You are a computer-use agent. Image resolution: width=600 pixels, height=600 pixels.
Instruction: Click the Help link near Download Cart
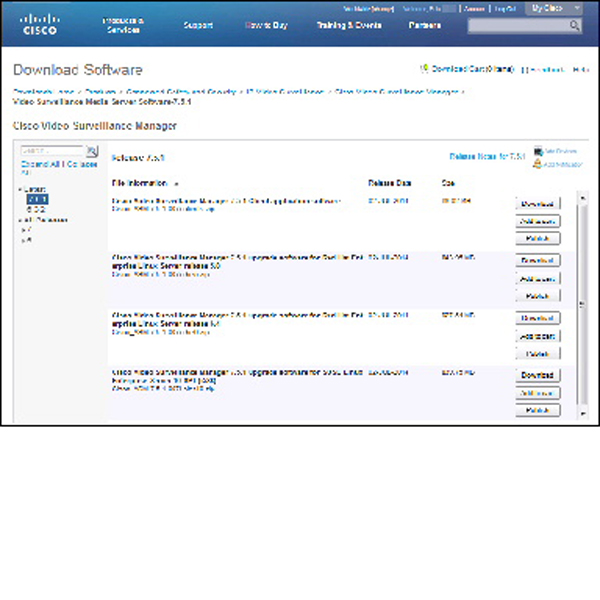point(580,70)
